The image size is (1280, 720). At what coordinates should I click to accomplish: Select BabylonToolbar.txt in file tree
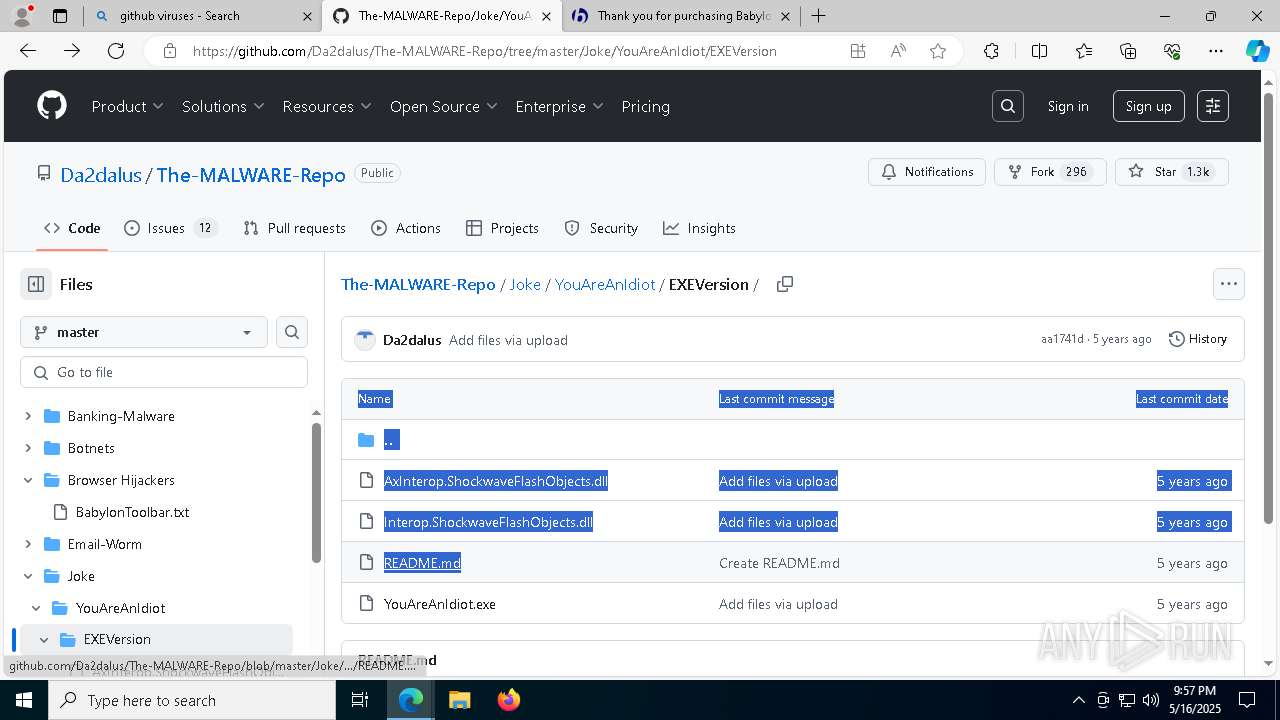(133, 512)
